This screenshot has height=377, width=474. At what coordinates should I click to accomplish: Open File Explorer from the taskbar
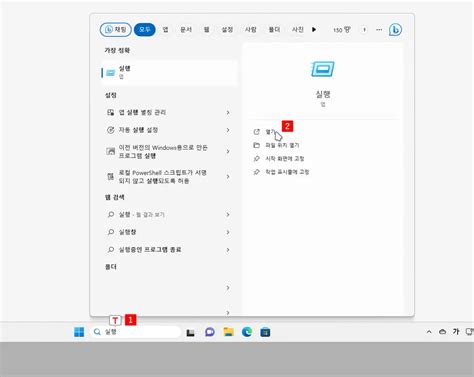pos(228,332)
